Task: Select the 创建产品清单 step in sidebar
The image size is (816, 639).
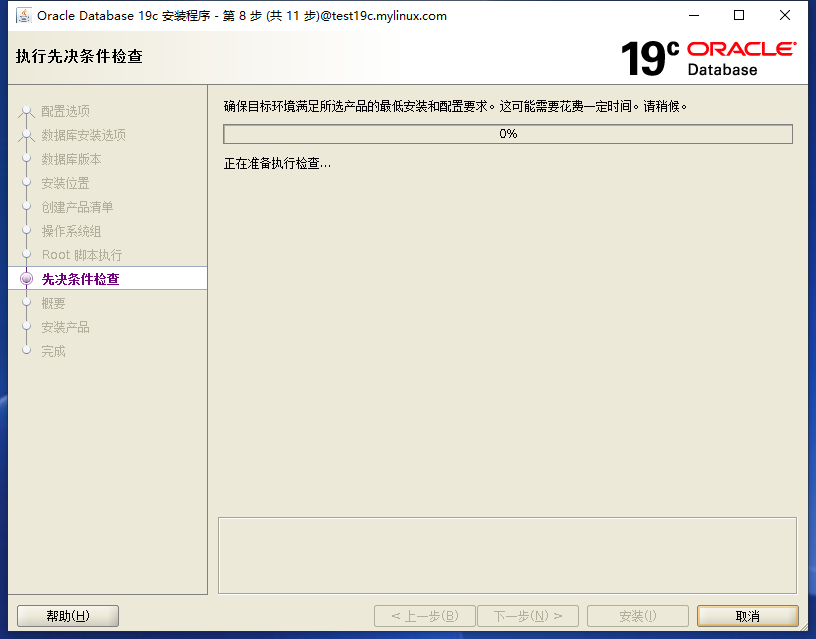Action: tap(77, 207)
